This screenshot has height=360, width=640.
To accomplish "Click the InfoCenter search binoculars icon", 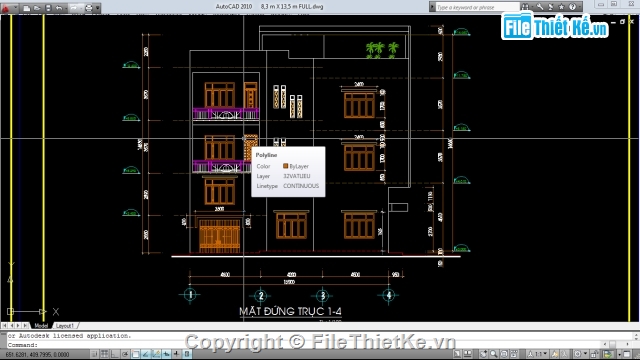I will tap(525, 7).
